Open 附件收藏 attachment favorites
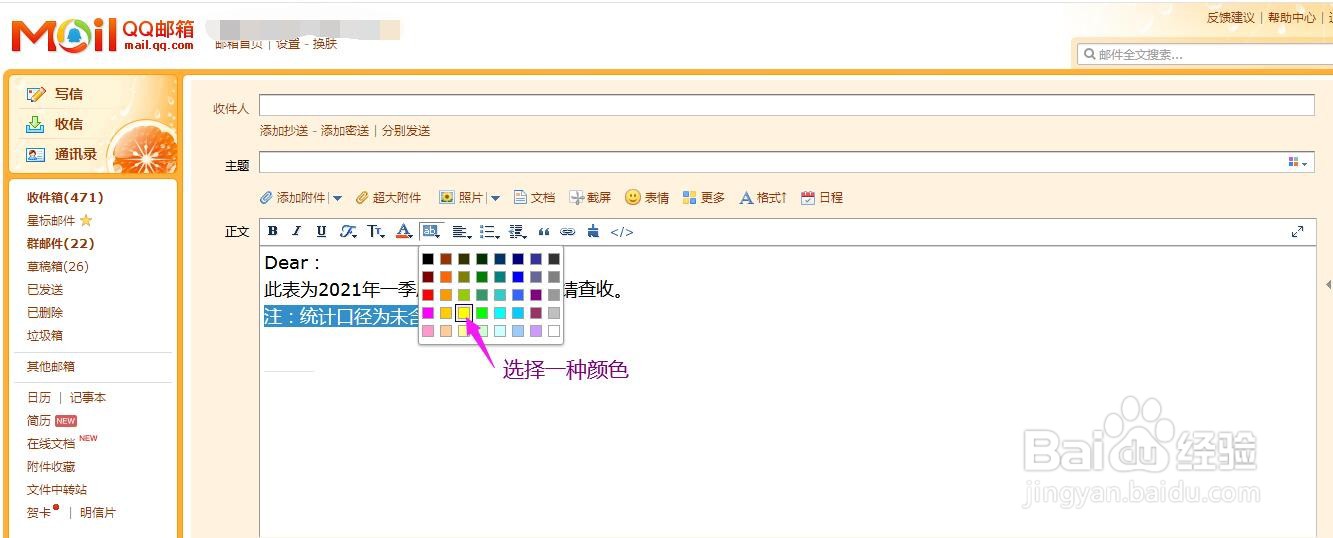 pos(51,466)
